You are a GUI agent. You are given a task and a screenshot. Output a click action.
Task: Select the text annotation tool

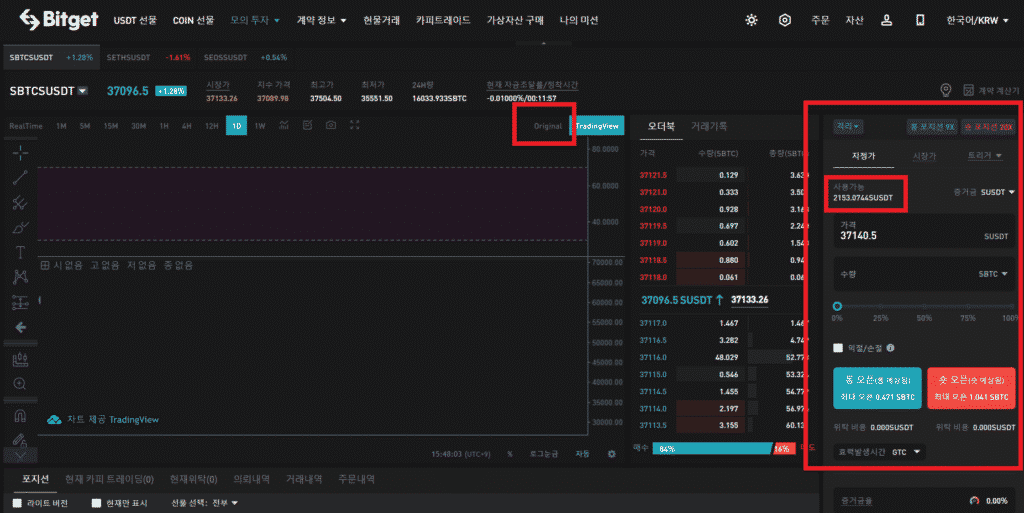click(x=20, y=252)
